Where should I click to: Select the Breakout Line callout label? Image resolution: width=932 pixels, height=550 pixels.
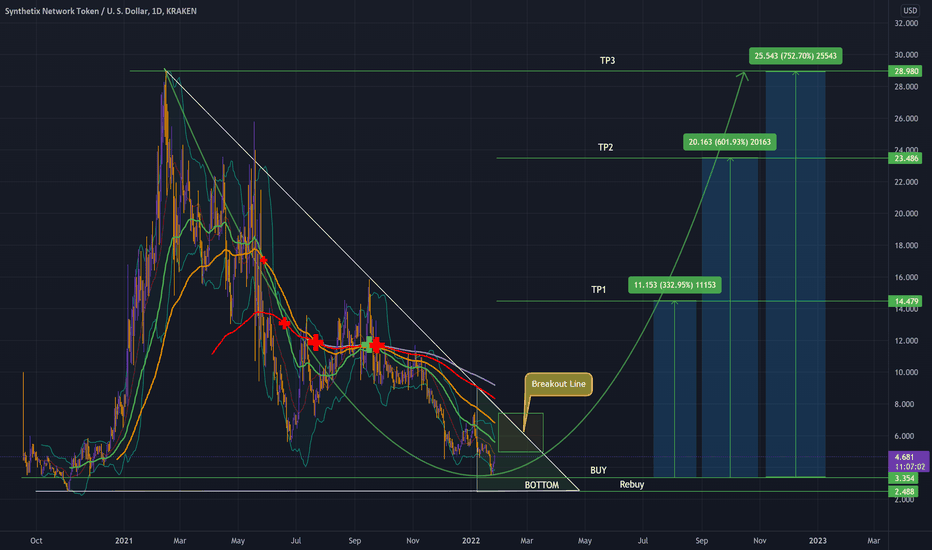[558, 384]
